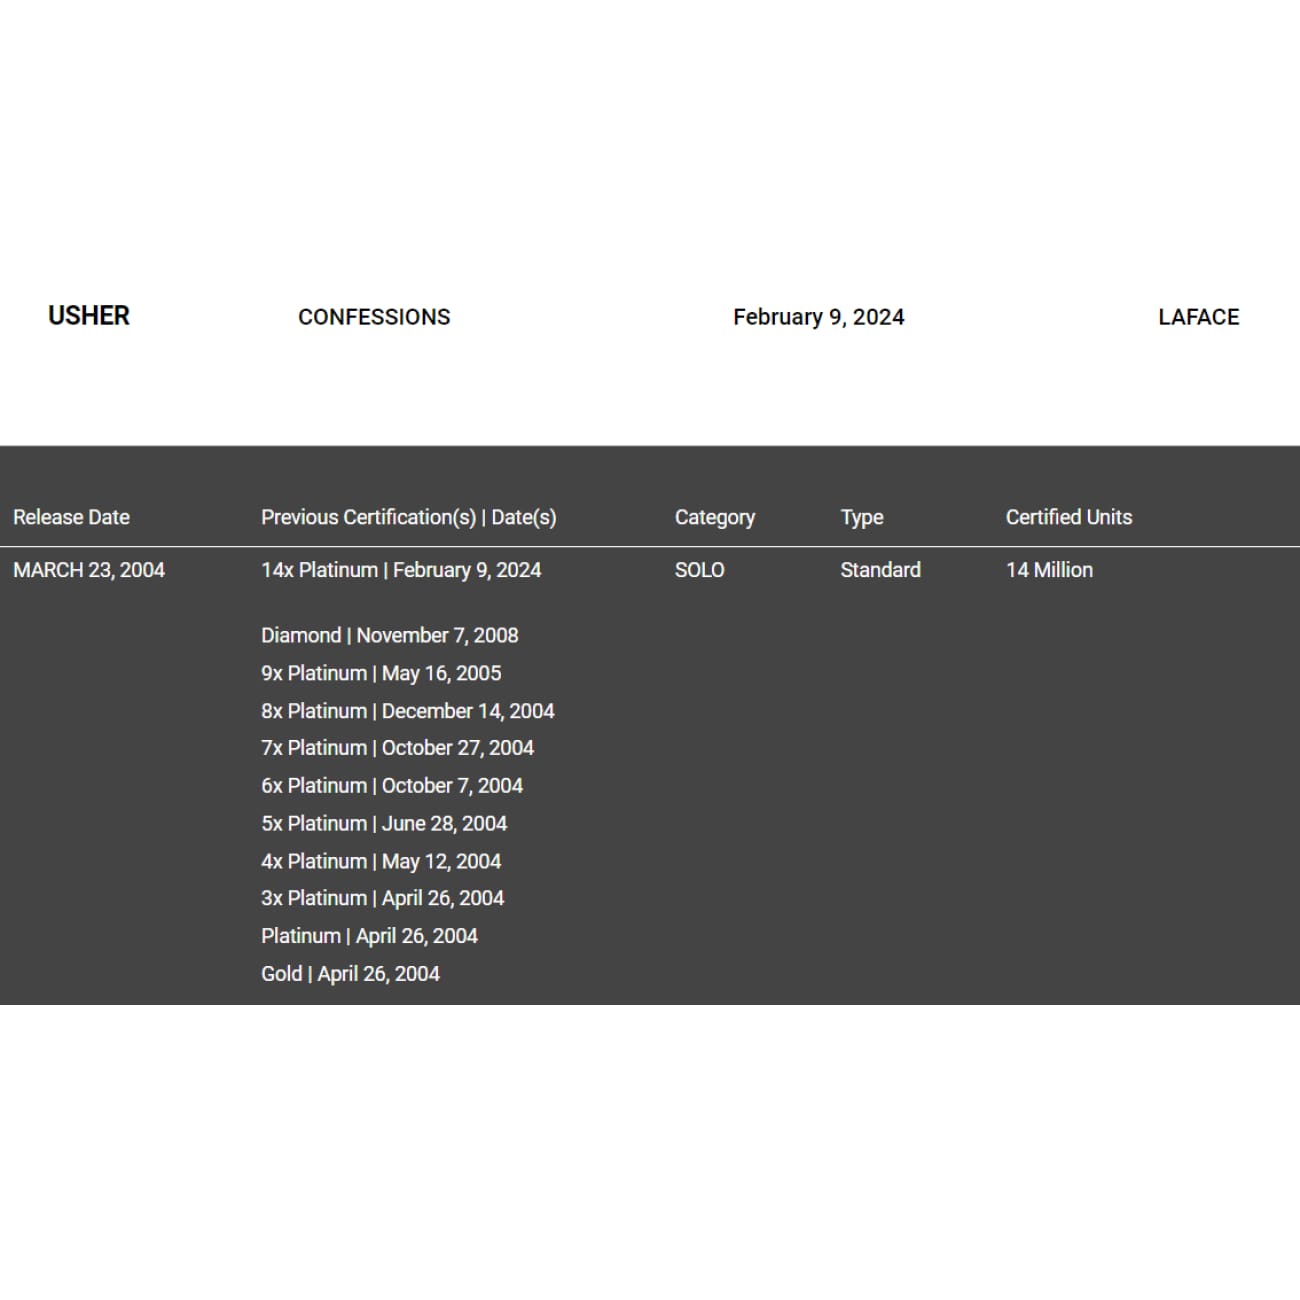Image resolution: width=1300 pixels, height=1300 pixels.
Task: Click the Certified Units column header
Action: (1069, 517)
